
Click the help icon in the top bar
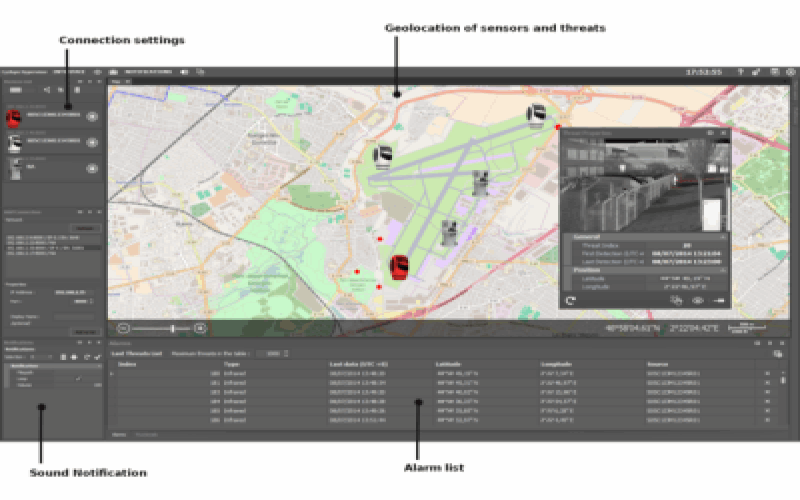740,72
